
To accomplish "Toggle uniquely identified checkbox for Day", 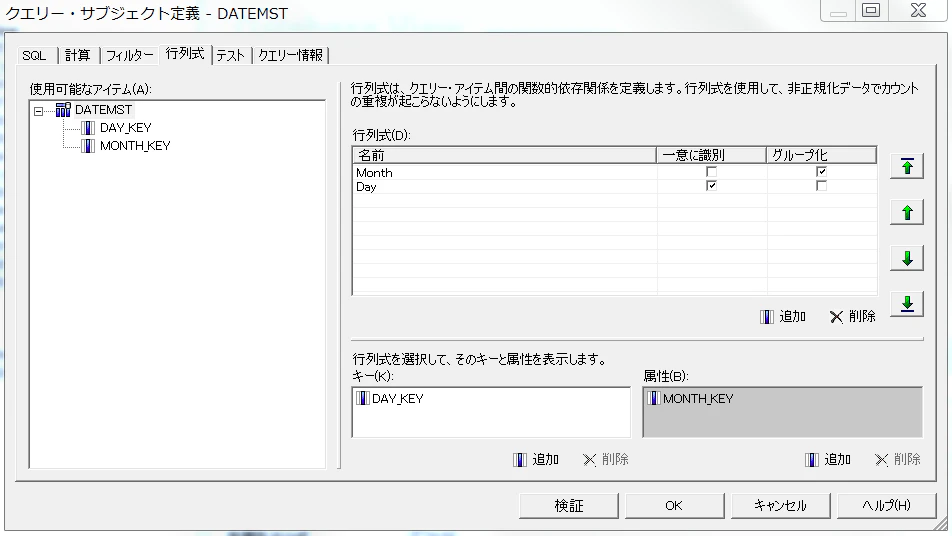I will point(712,186).
